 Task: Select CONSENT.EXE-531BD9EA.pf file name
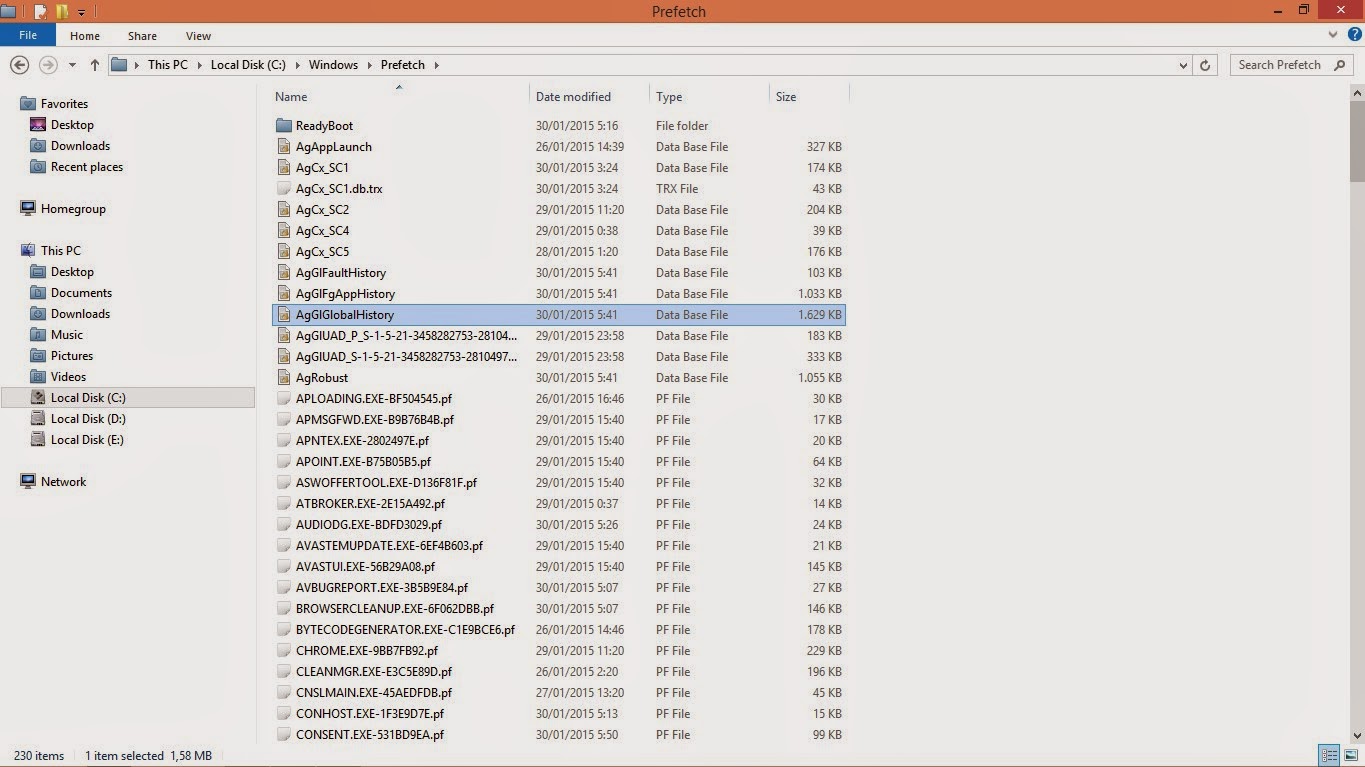click(x=370, y=735)
